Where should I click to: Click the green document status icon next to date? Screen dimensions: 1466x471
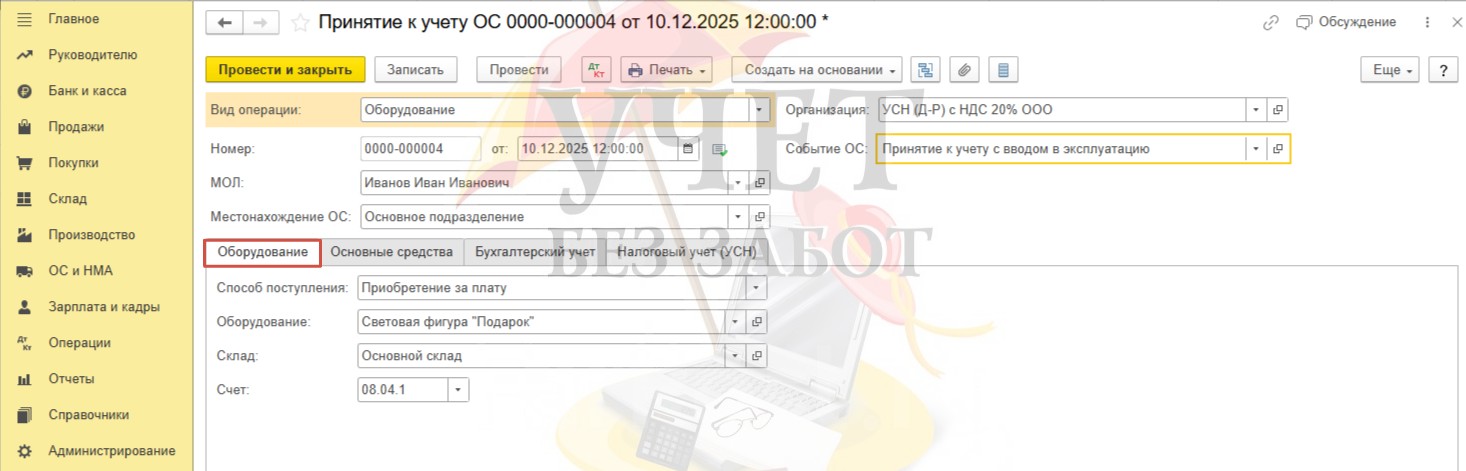click(719, 150)
